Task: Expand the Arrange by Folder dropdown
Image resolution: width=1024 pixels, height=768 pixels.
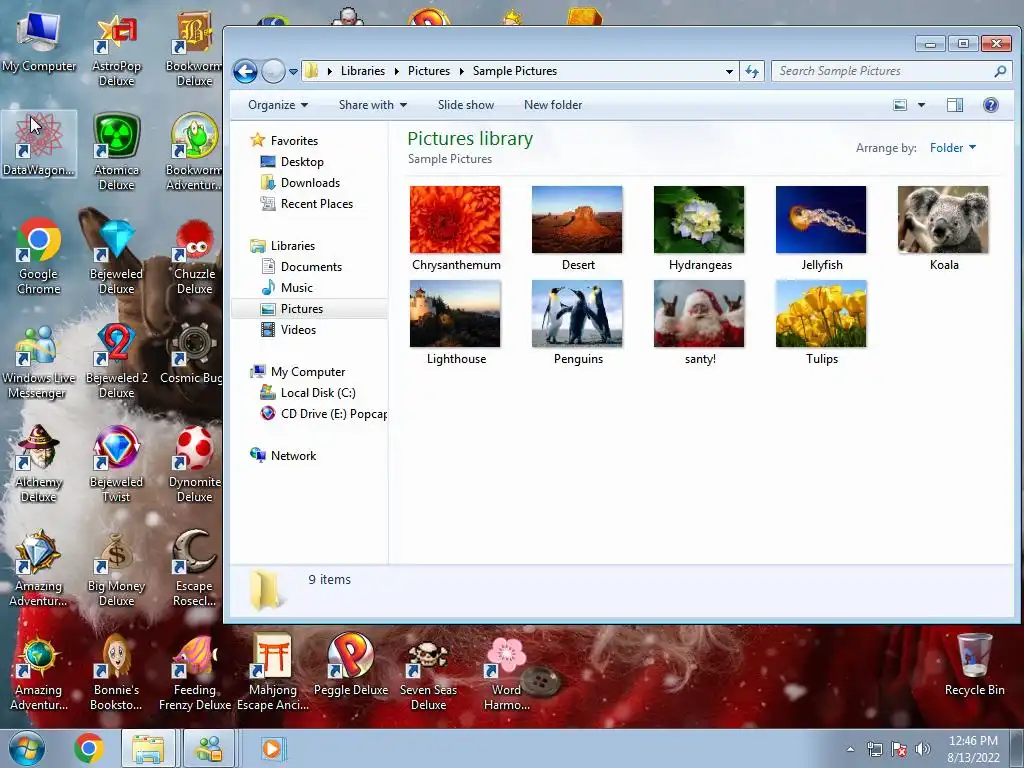Action: pyautogui.click(x=953, y=148)
